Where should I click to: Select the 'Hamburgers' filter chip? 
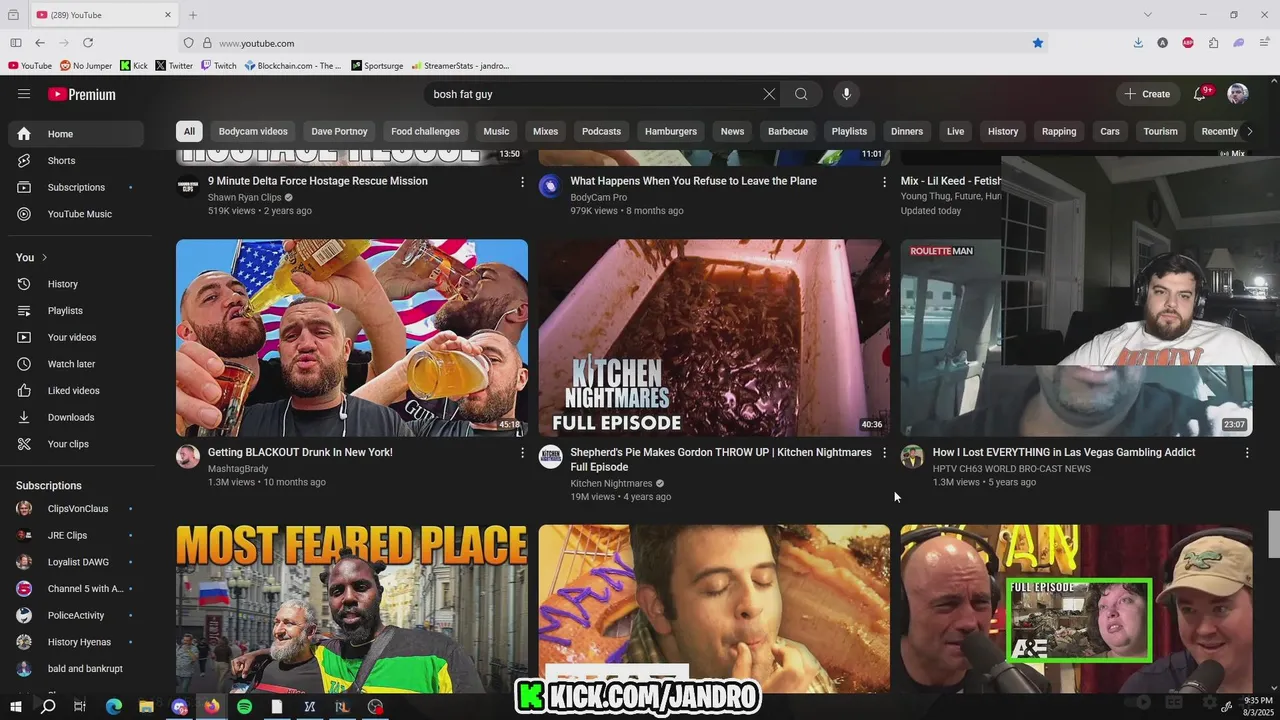(671, 131)
